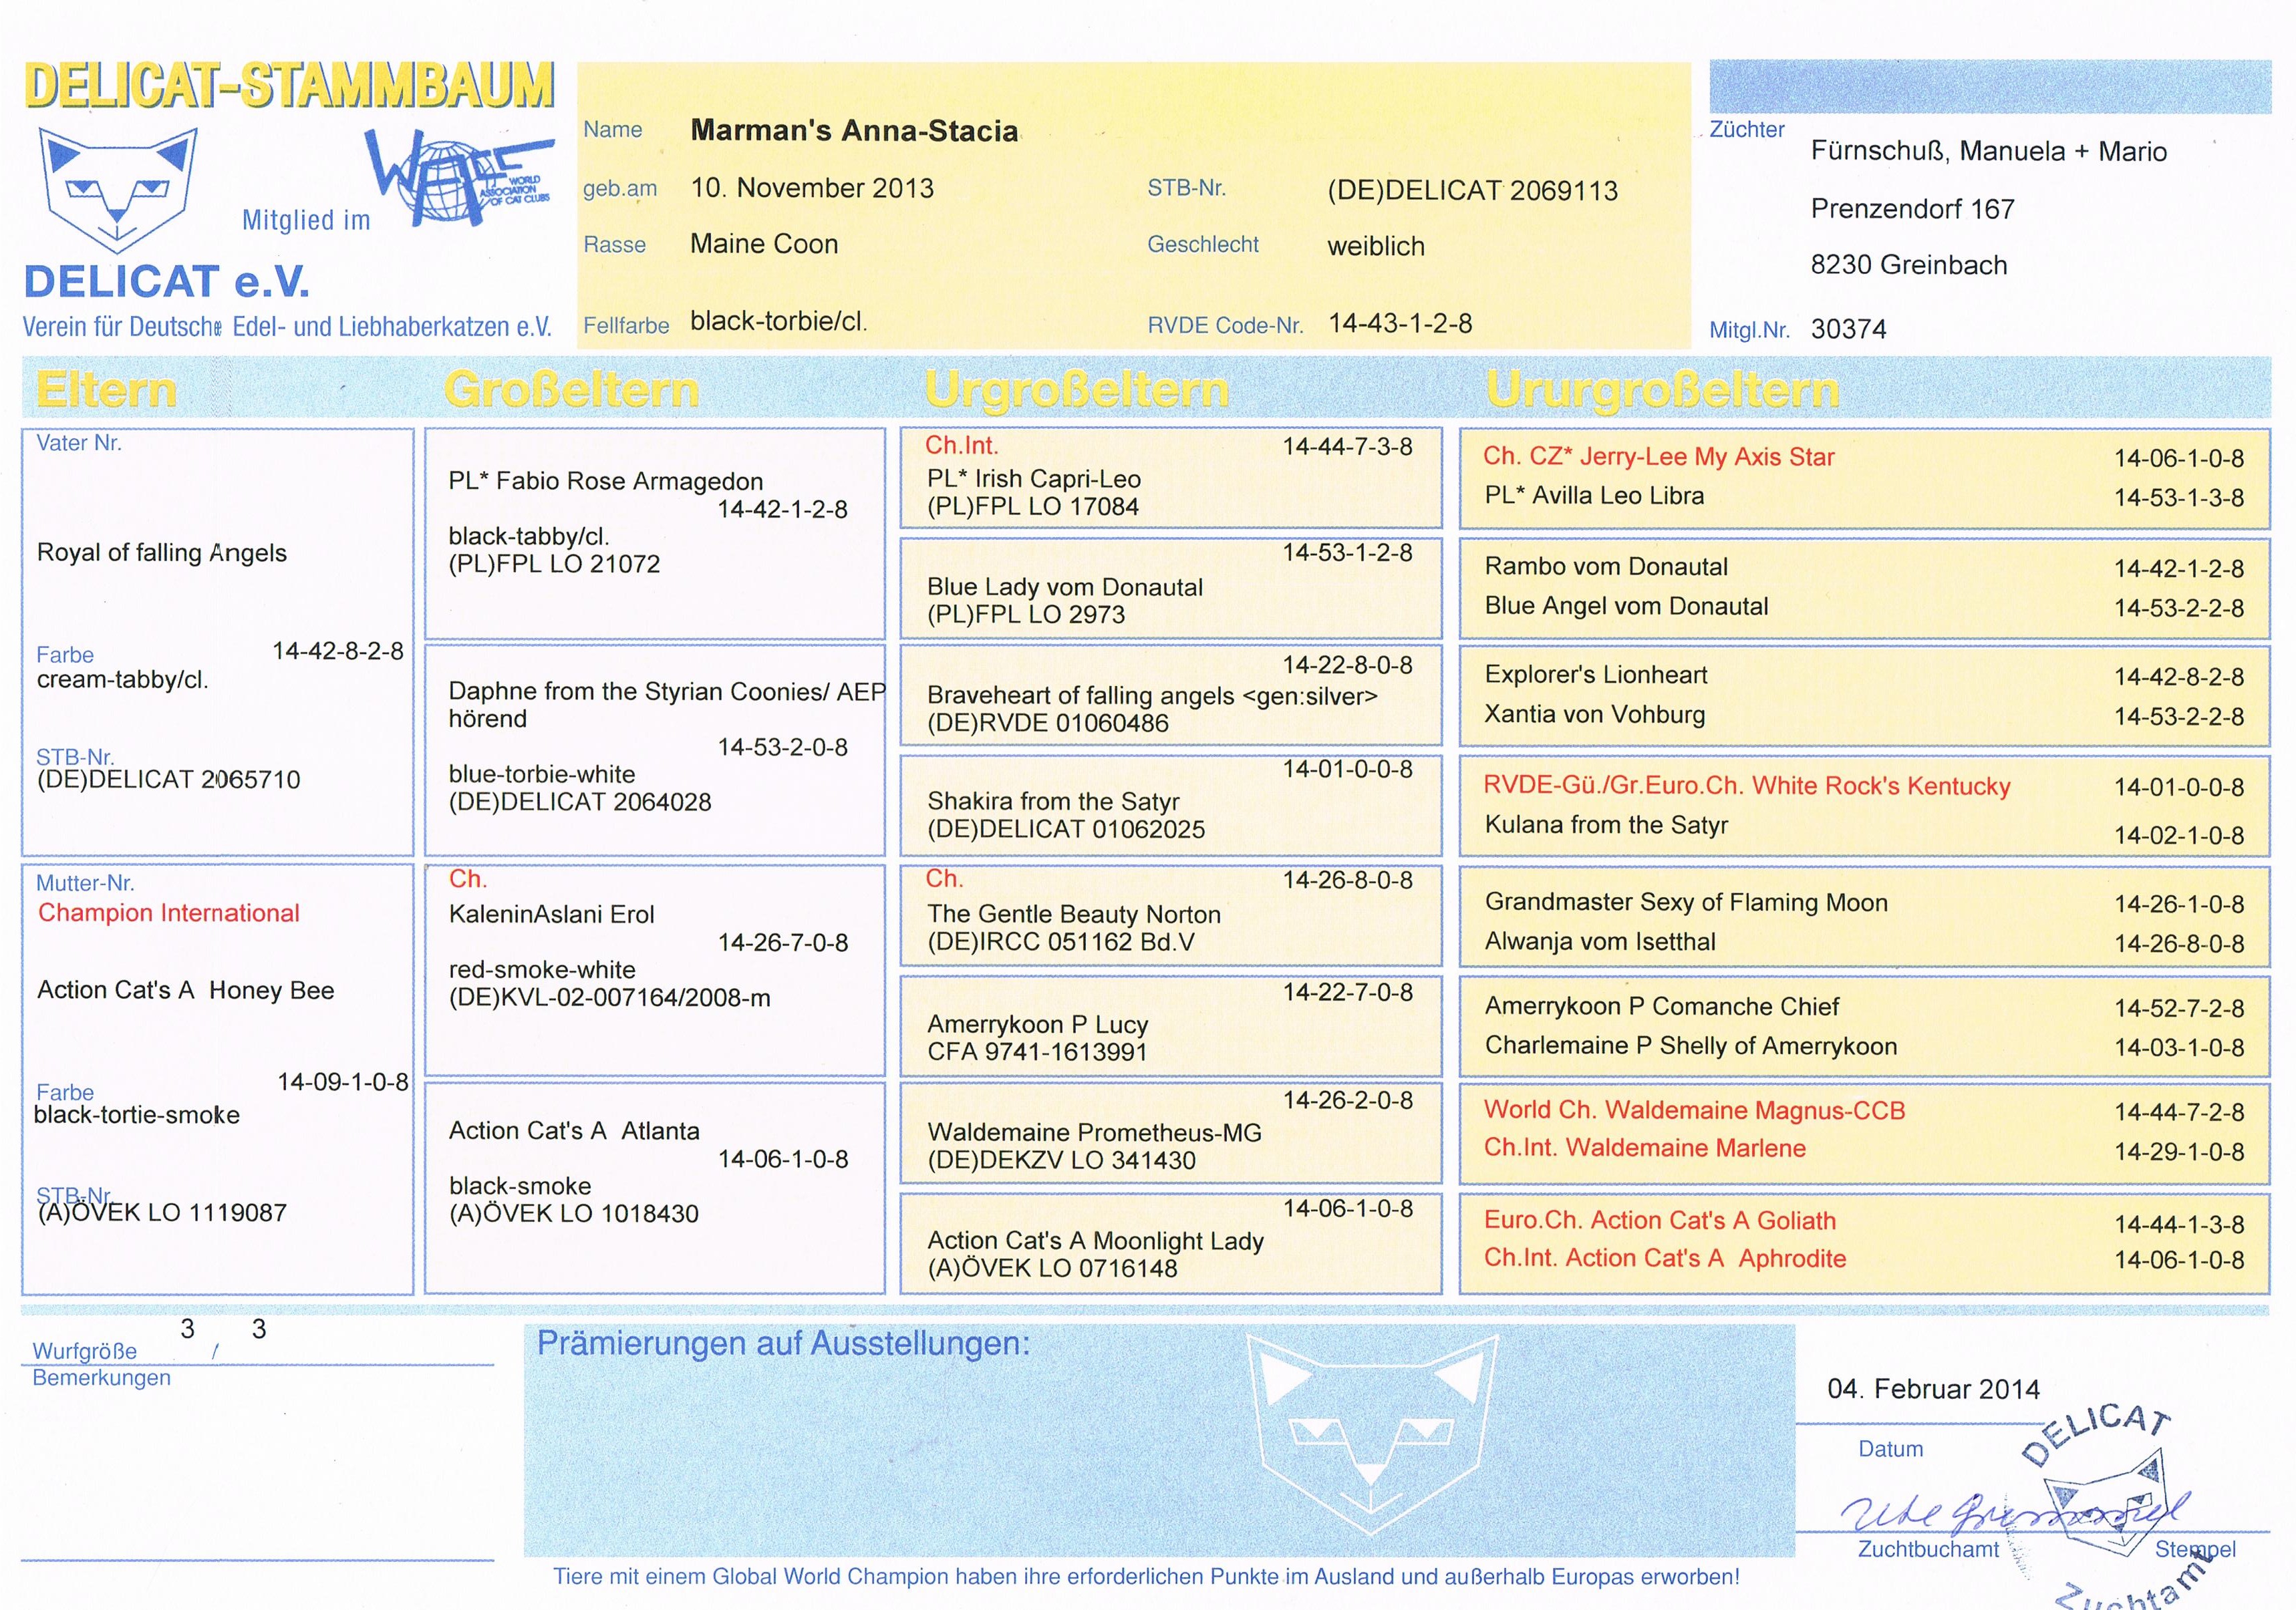2296x1610 pixels.
Task: Click RVDE code 14-43-1-2-8
Action: (1400, 323)
